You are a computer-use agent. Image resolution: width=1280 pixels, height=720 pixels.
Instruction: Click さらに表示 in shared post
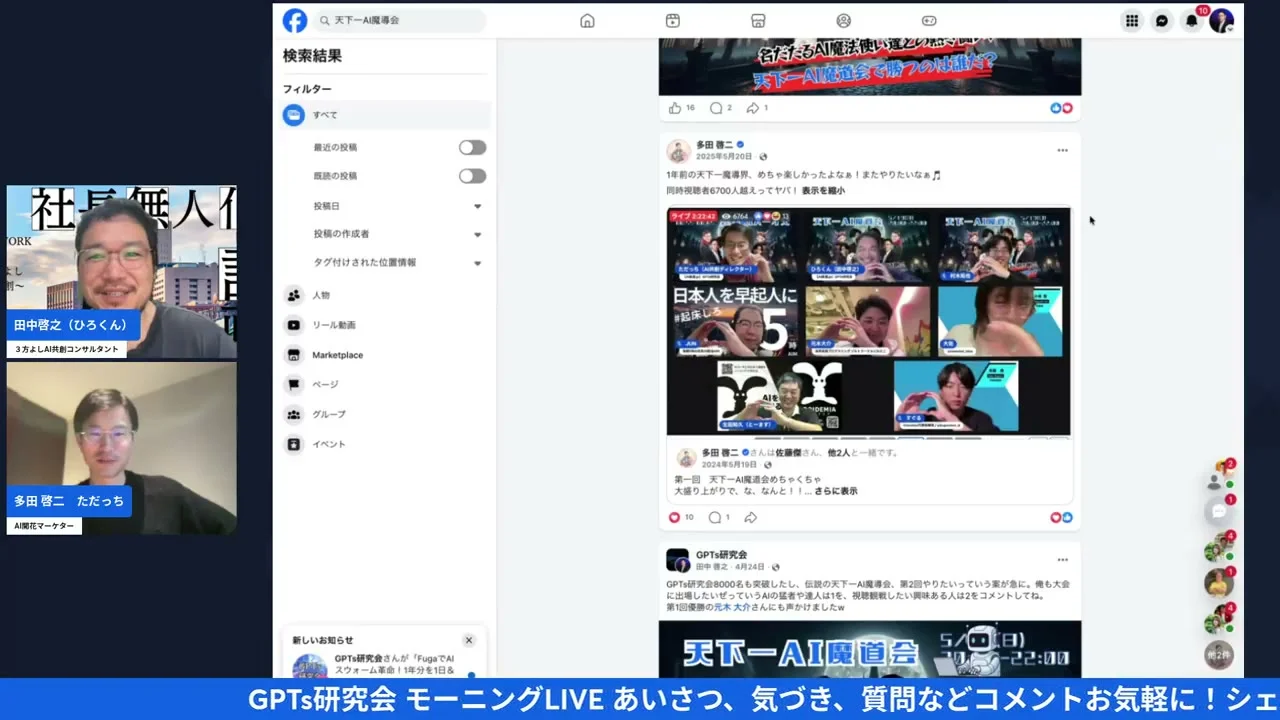(835, 491)
